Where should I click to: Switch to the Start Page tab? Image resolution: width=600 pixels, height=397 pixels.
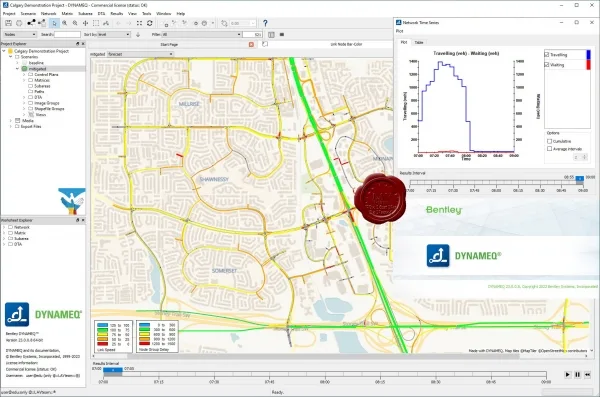tap(169, 44)
